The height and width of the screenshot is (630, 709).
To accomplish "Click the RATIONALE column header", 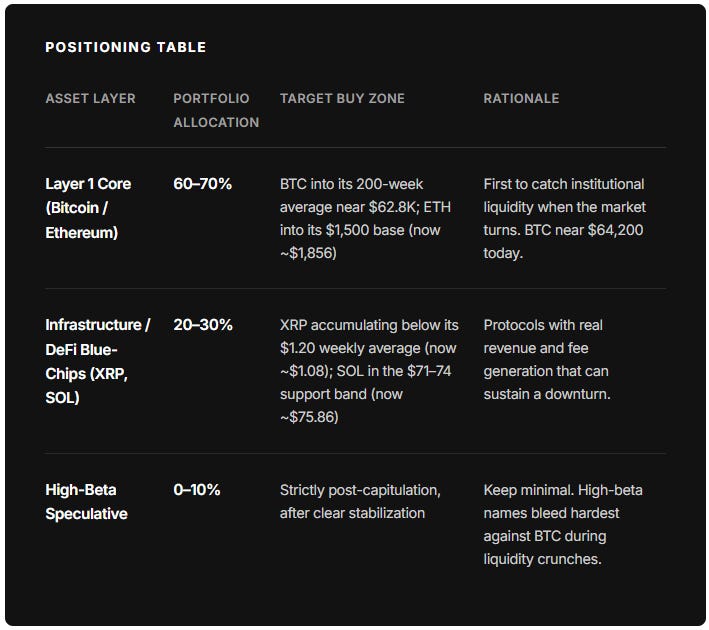I will [x=521, y=98].
